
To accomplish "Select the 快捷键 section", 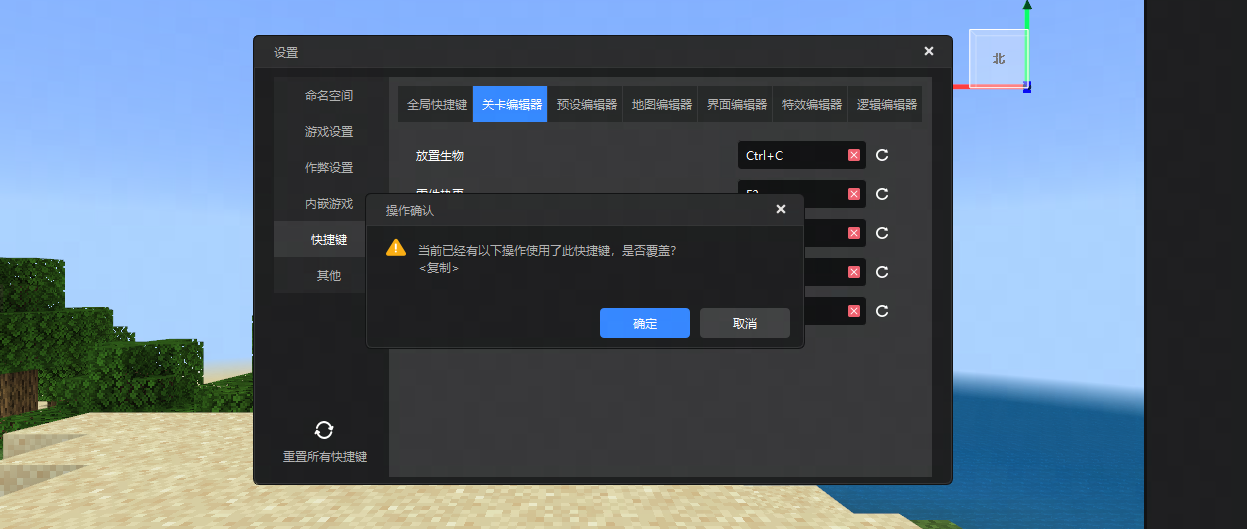I will click(329, 240).
